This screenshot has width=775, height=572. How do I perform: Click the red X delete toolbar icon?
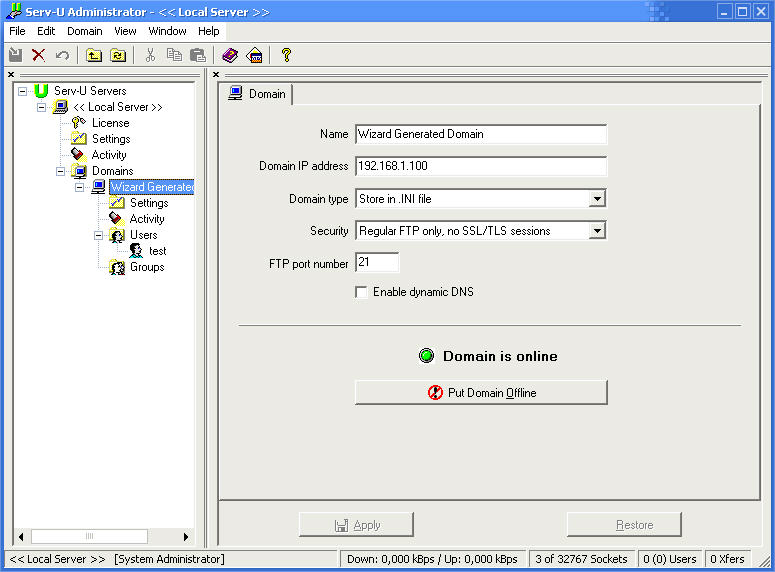click(39, 55)
